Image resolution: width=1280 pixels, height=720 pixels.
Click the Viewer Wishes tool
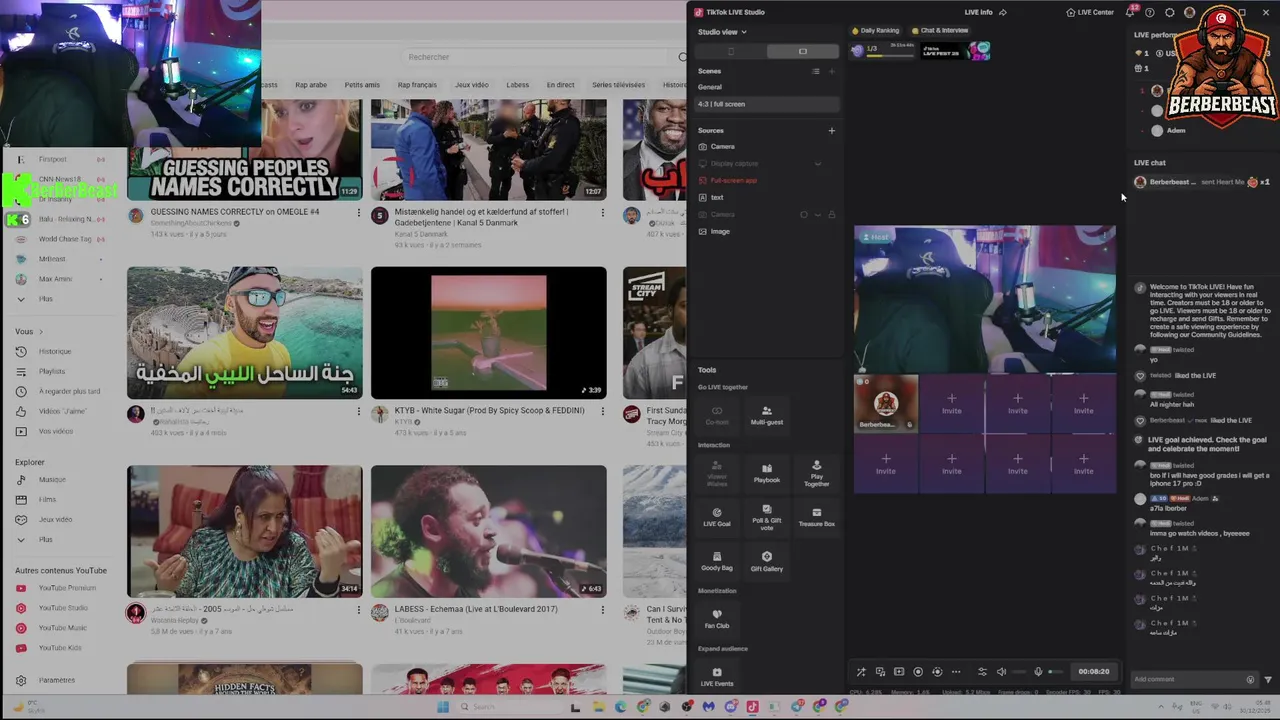717,473
